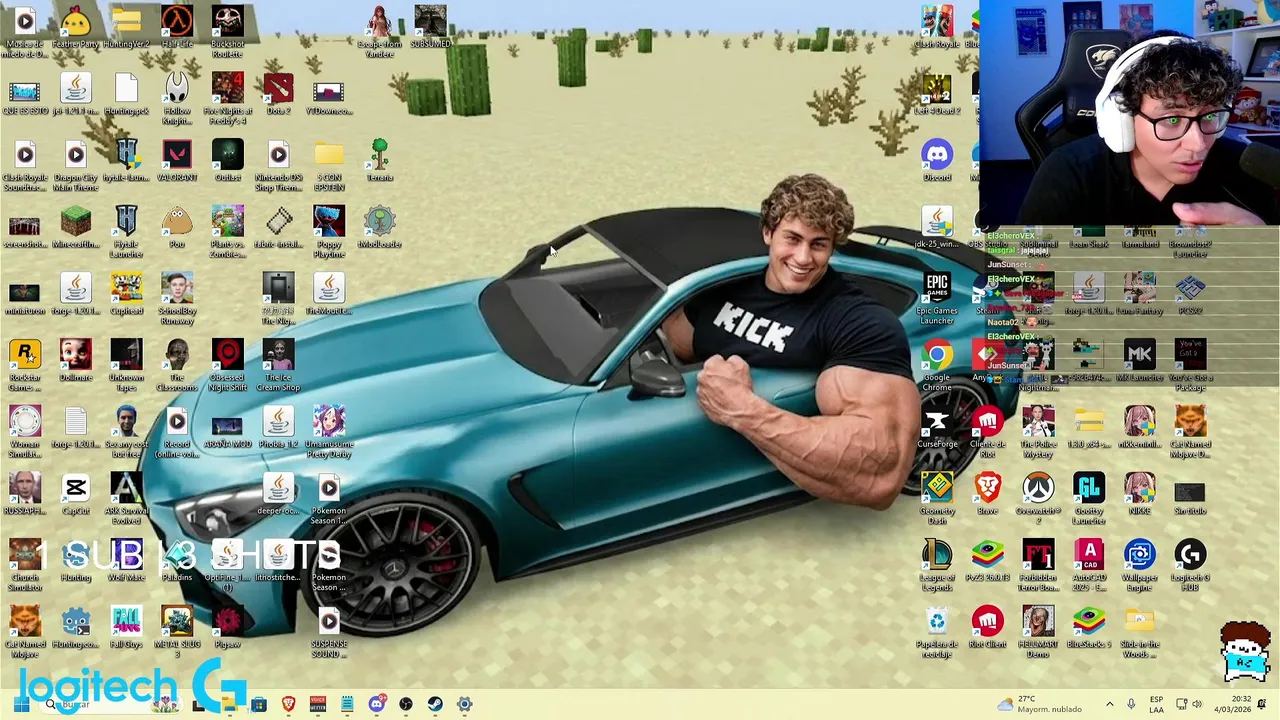The height and width of the screenshot is (720, 1280).
Task: Open the Pou desktop shortcut
Action: click(x=177, y=227)
